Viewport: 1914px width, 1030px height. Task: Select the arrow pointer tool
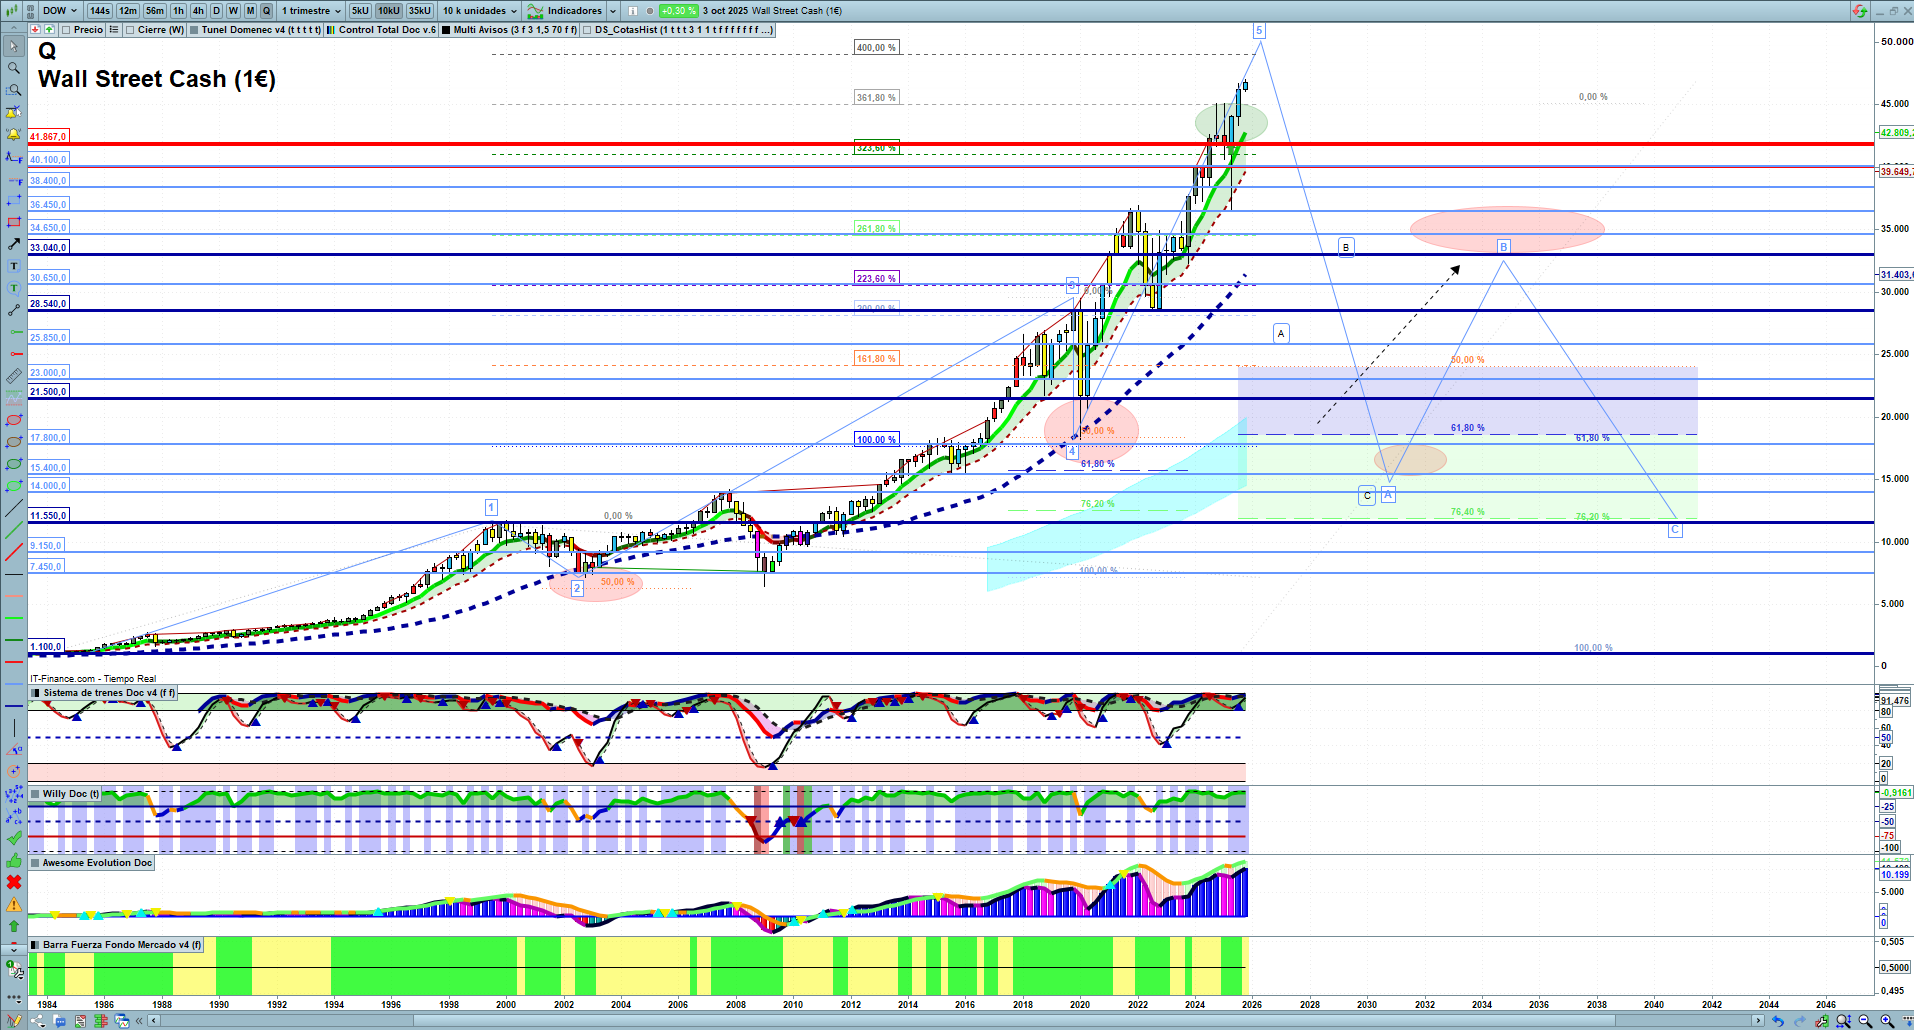tap(14, 46)
